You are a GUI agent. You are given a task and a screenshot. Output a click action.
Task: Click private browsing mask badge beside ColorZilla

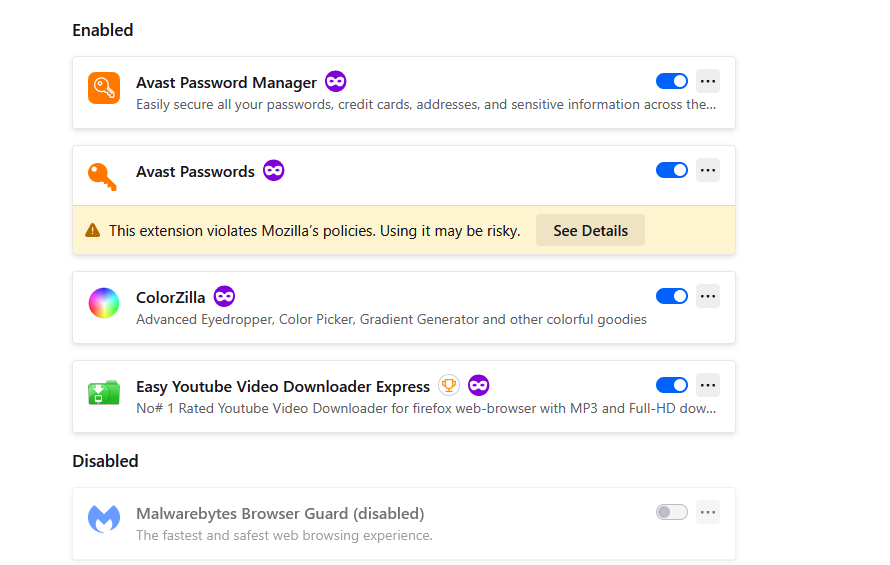point(224,296)
